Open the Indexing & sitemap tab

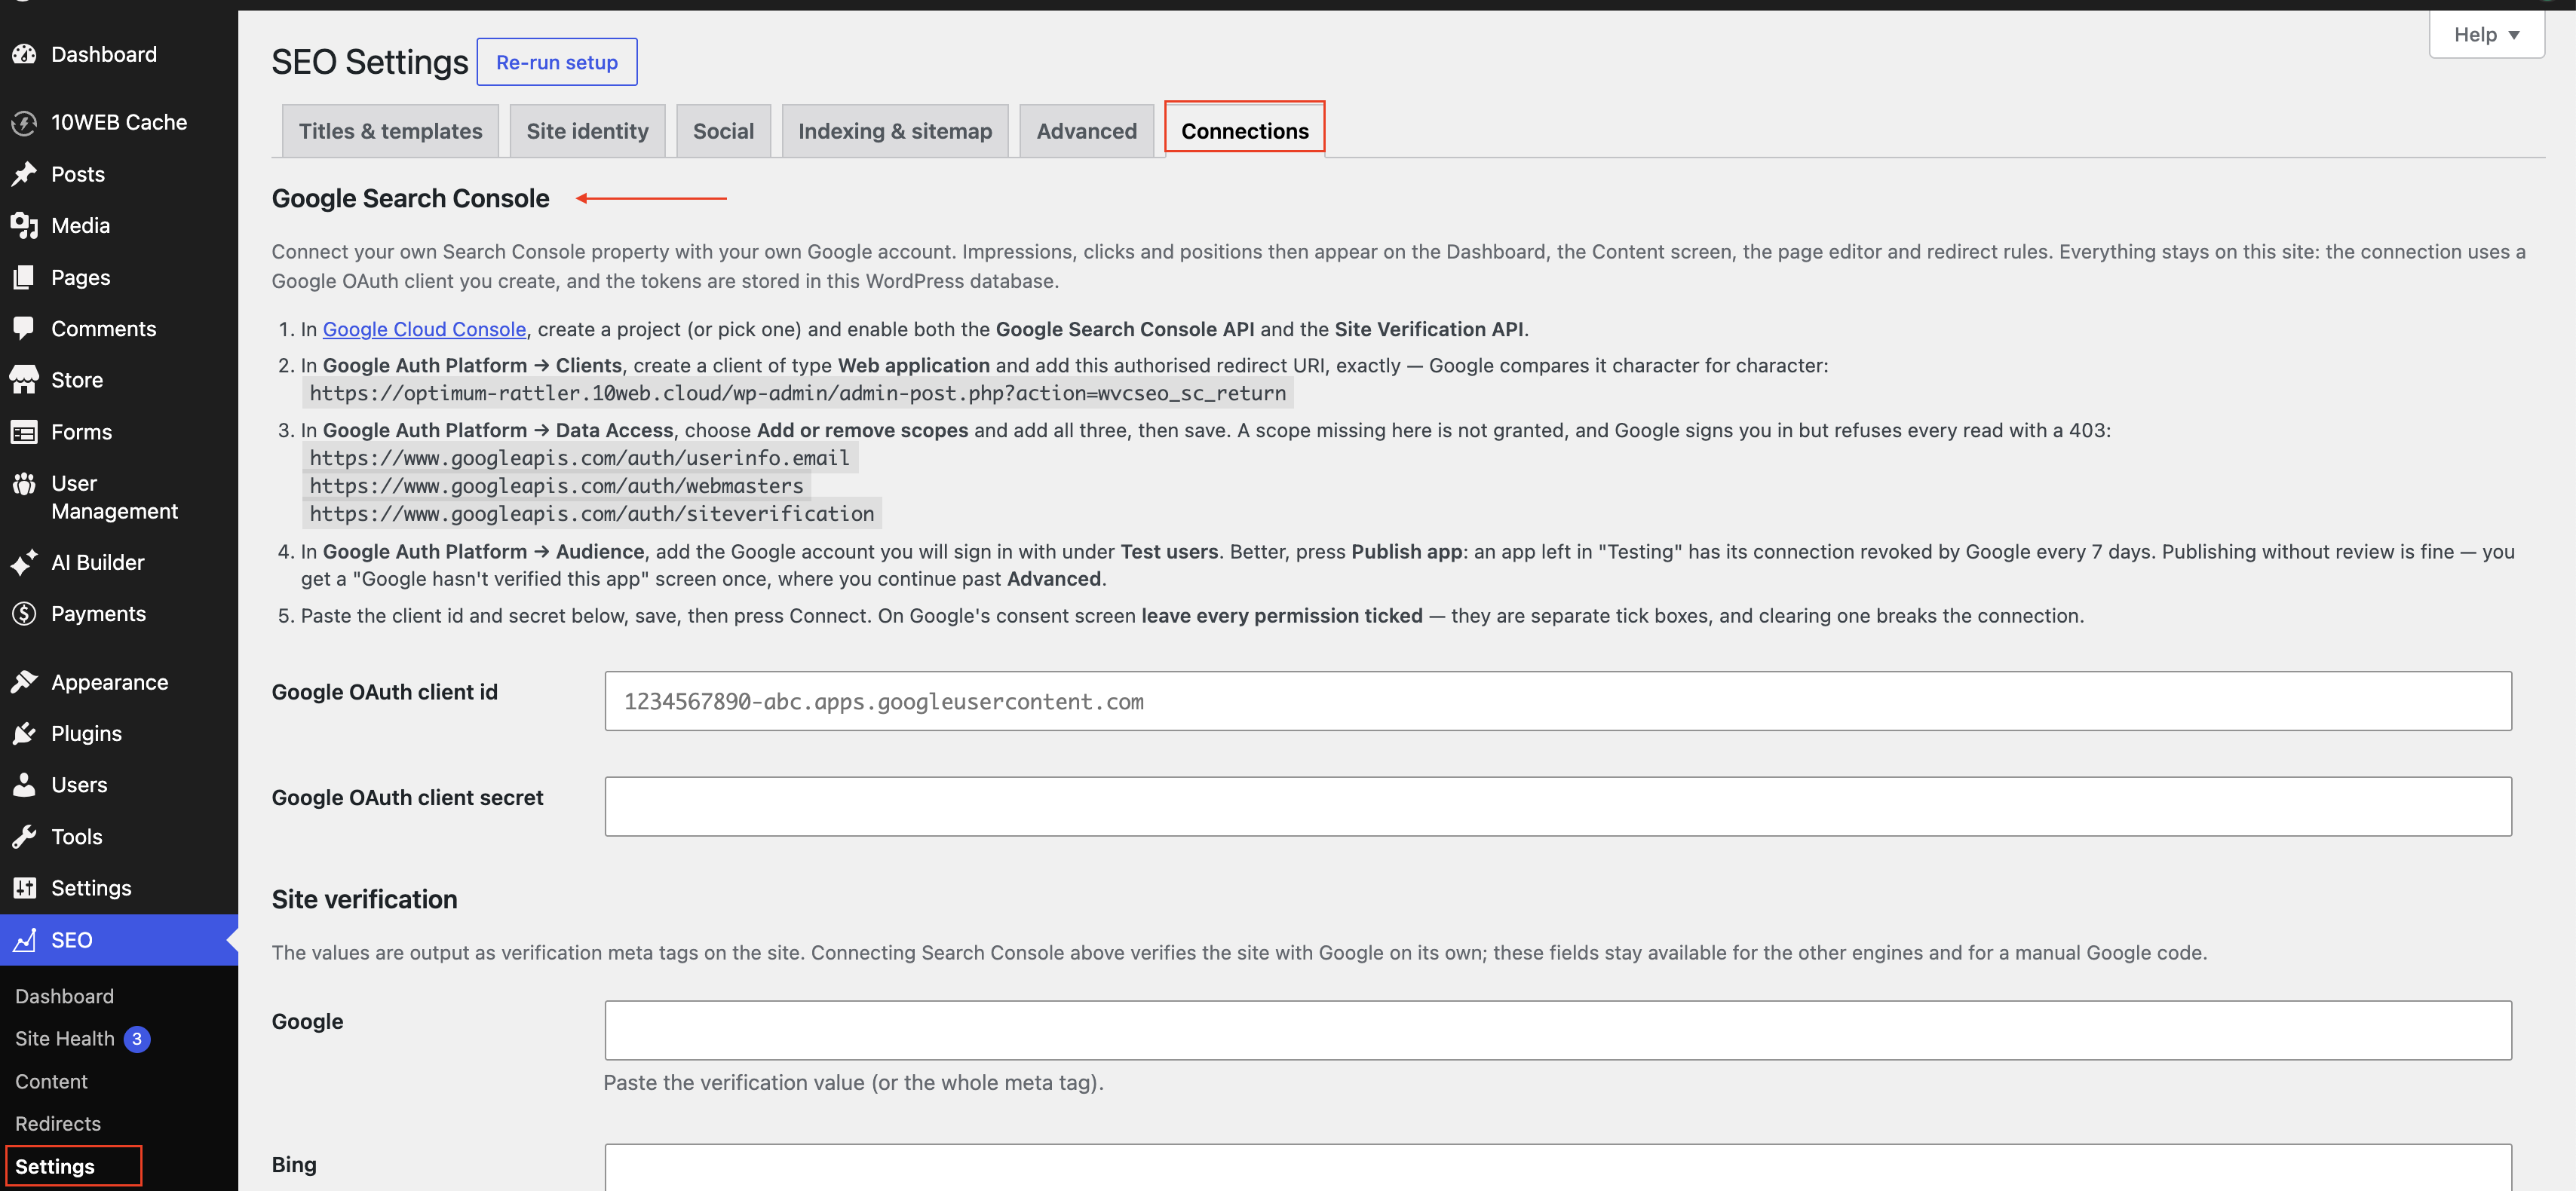click(895, 131)
